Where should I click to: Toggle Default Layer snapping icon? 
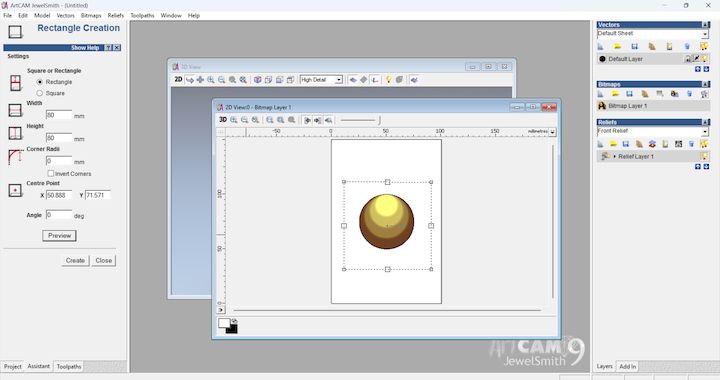(x=696, y=59)
